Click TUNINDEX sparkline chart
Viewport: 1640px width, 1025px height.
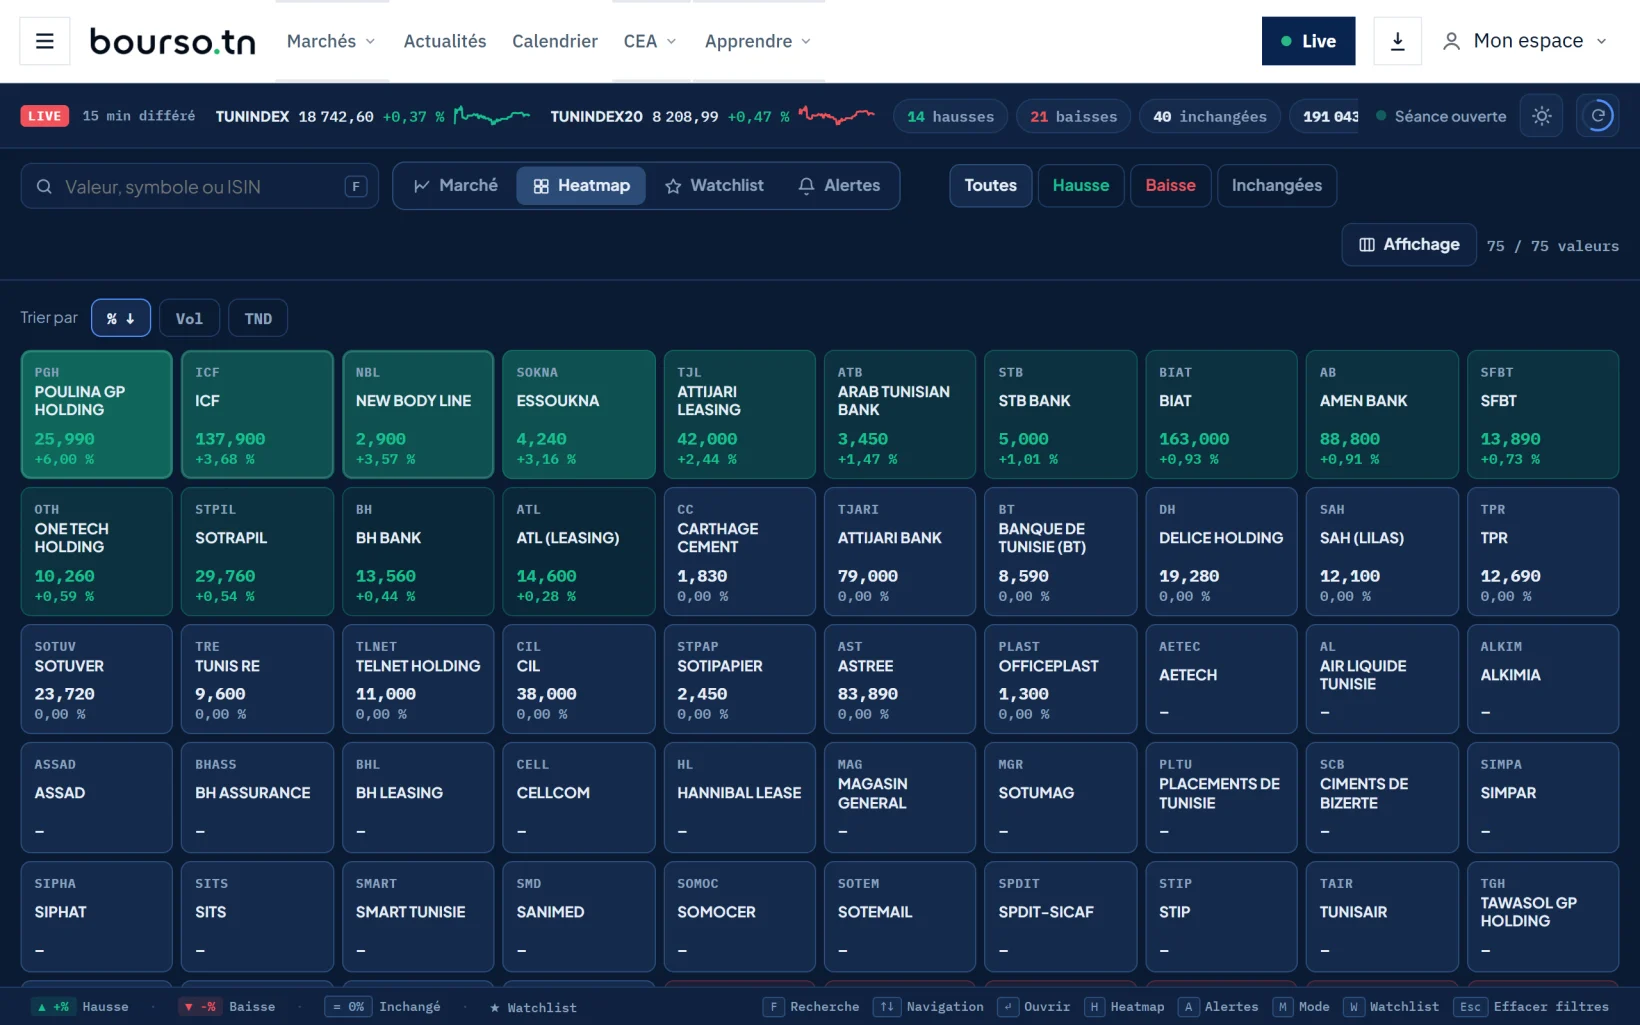[x=491, y=116]
